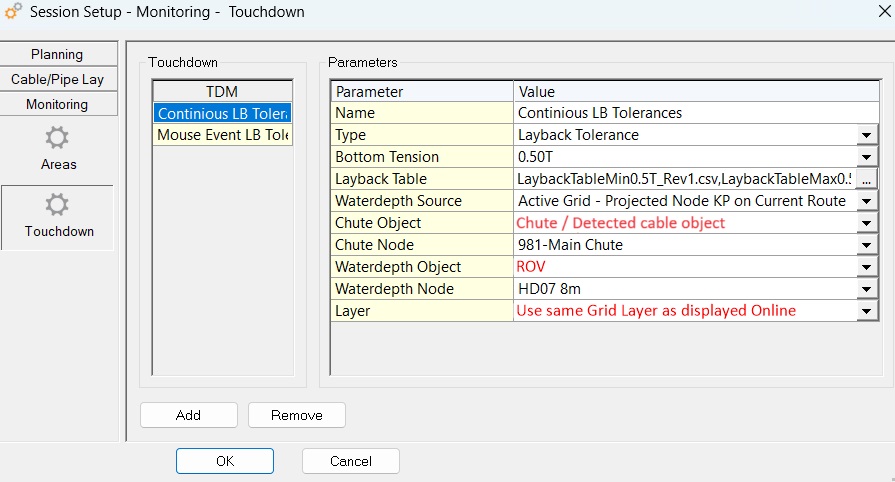Image resolution: width=895 pixels, height=482 pixels.
Task: Expand Waterdepth Source dropdown
Action: 866,201
